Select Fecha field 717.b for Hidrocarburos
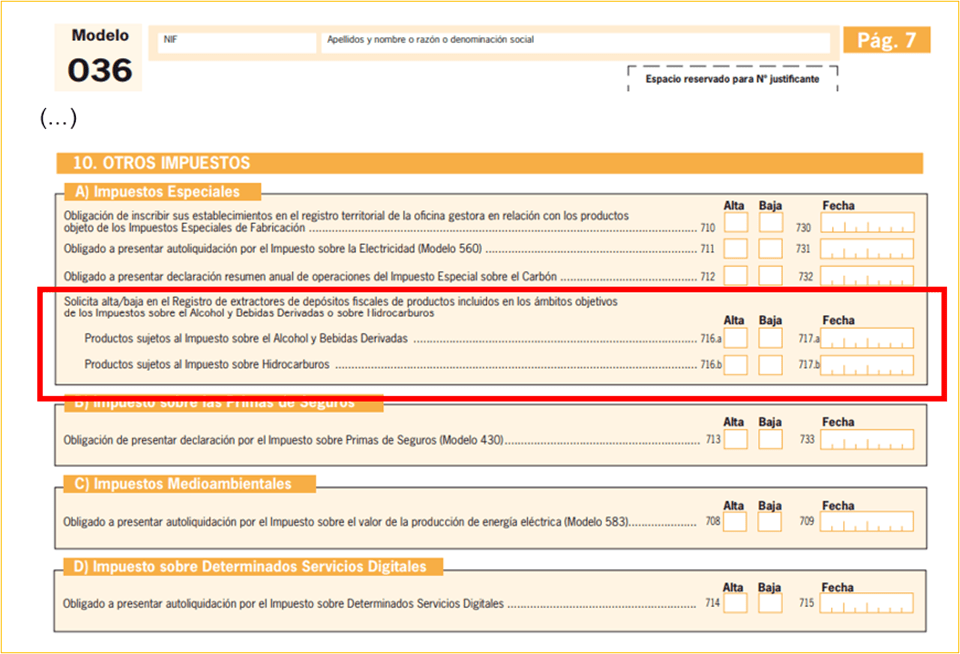Viewport: 960px width, 654px height. pyautogui.click(x=867, y=365)
